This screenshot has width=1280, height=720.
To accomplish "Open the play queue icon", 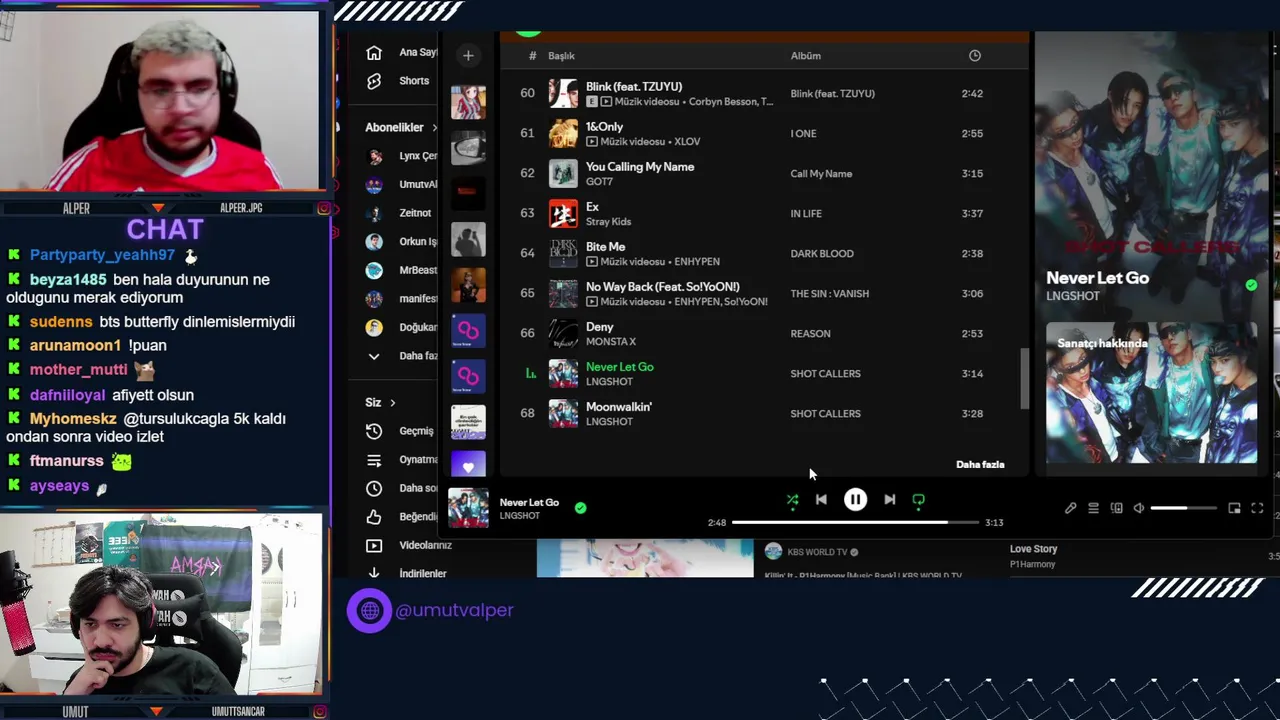I will point(1093,508).
